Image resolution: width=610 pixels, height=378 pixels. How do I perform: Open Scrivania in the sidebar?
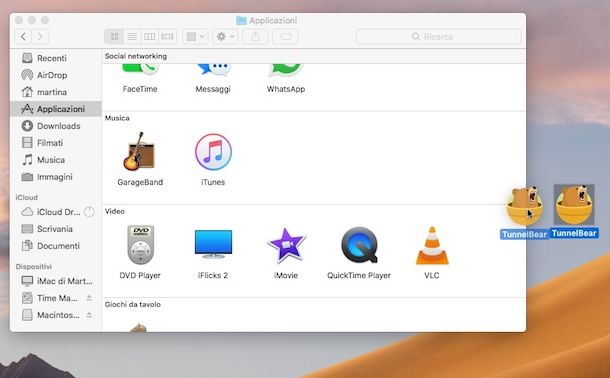pos(56,229)
